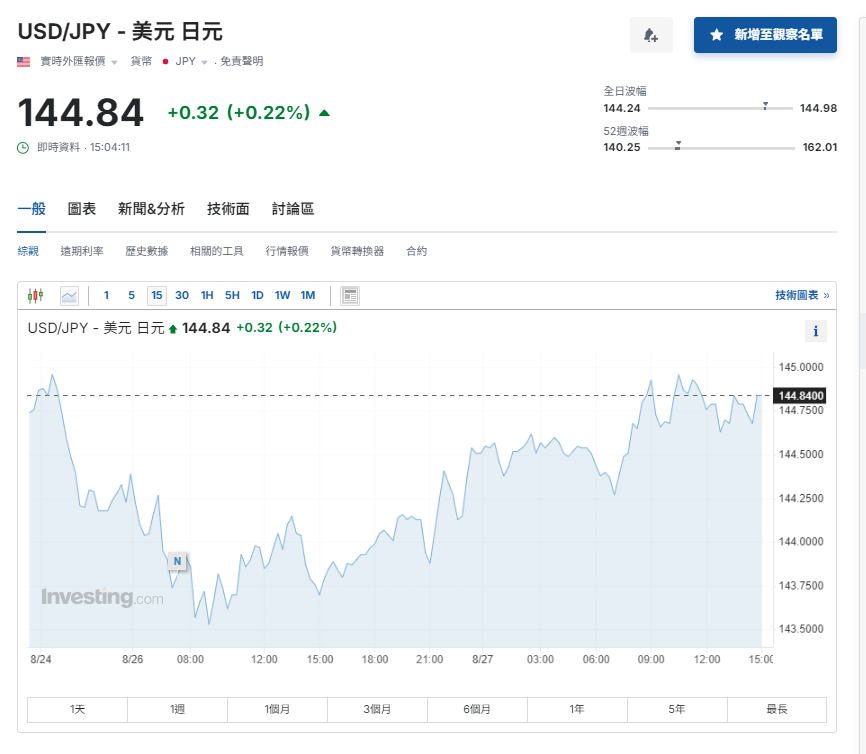Screen dimensions: 866x754
Task: Open the chart news layout icon
Action: 350,295
